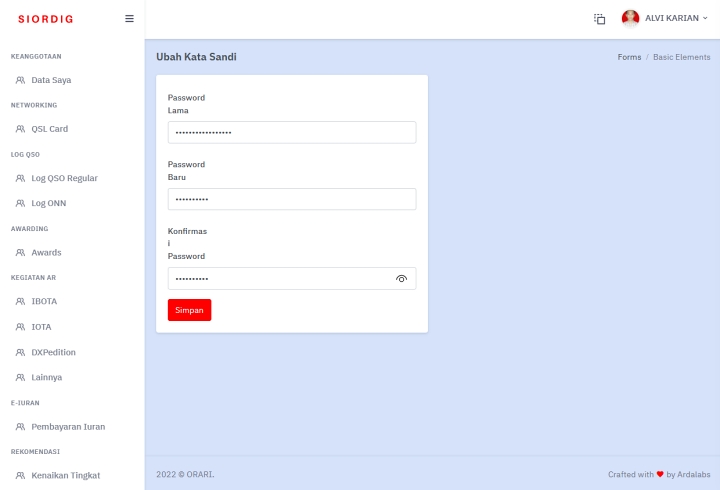Image resolution: width=720 pixels, height=490 pixels.
Task: Open Pembayaran Iuran in sidebar
Action: [68, 427]
